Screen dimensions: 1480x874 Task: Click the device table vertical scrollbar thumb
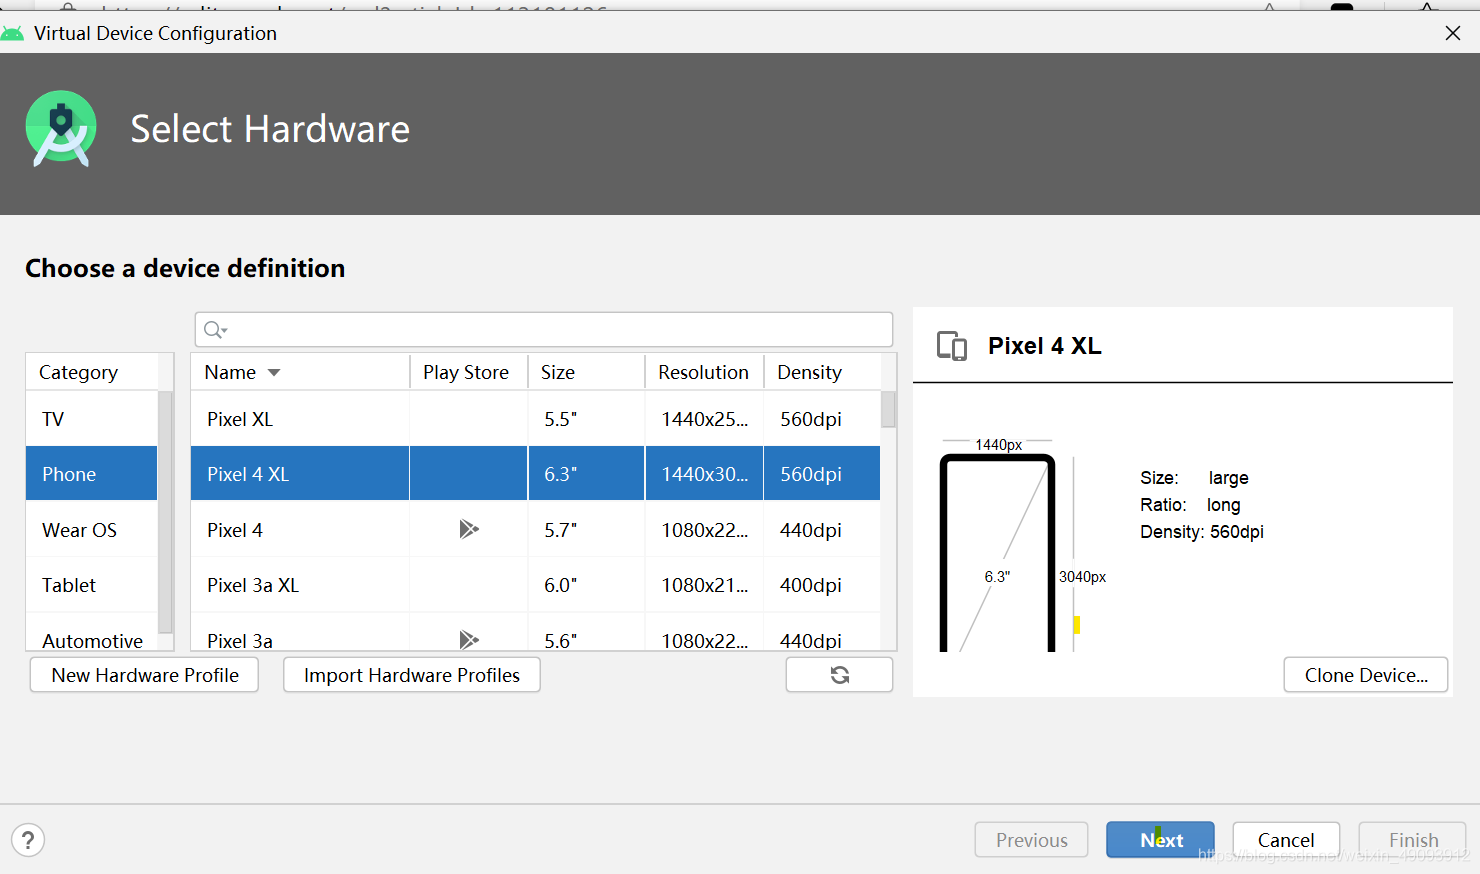pyautogui.click(x=888, y=409)
